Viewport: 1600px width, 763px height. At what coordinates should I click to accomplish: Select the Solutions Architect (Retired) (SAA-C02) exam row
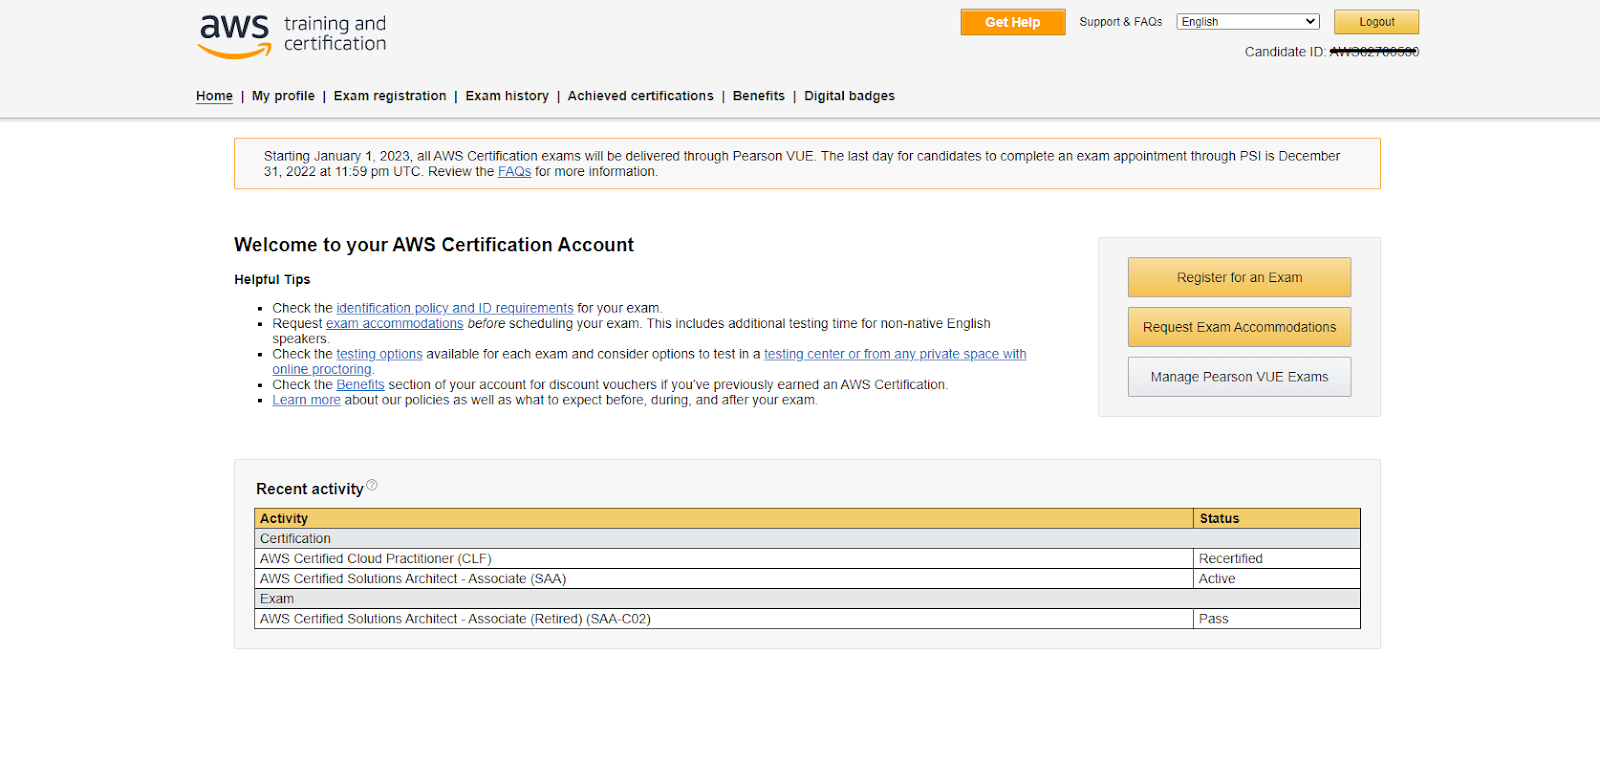coord(807,619)
